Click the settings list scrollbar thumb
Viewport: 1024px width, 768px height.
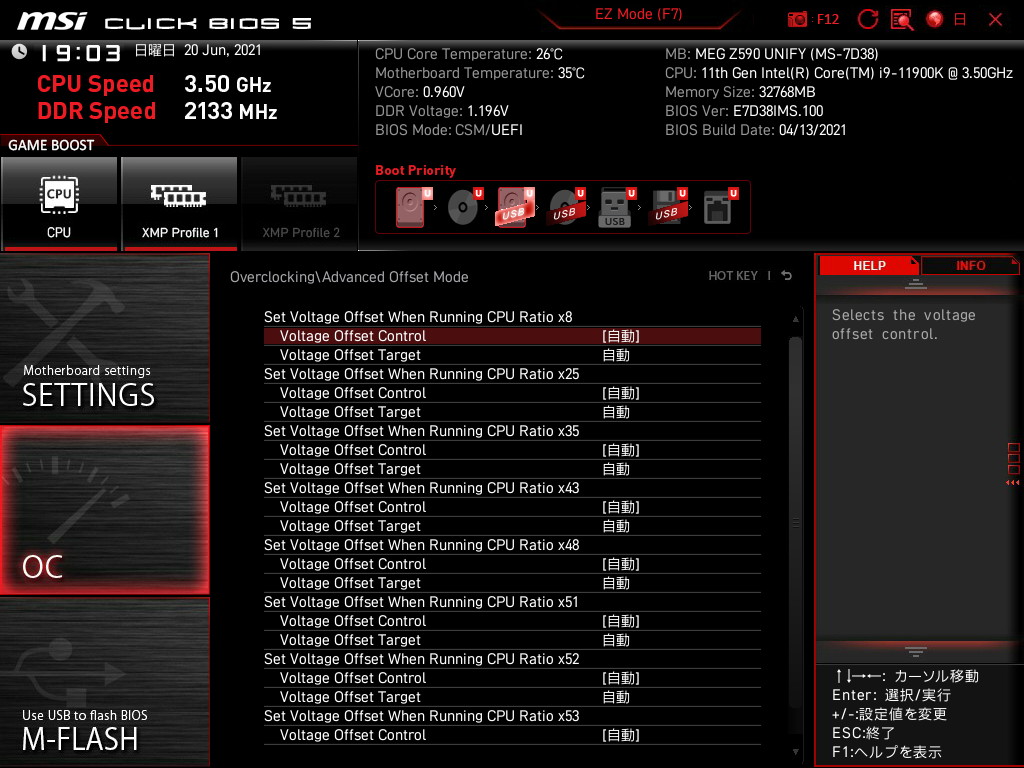(795, 522)
